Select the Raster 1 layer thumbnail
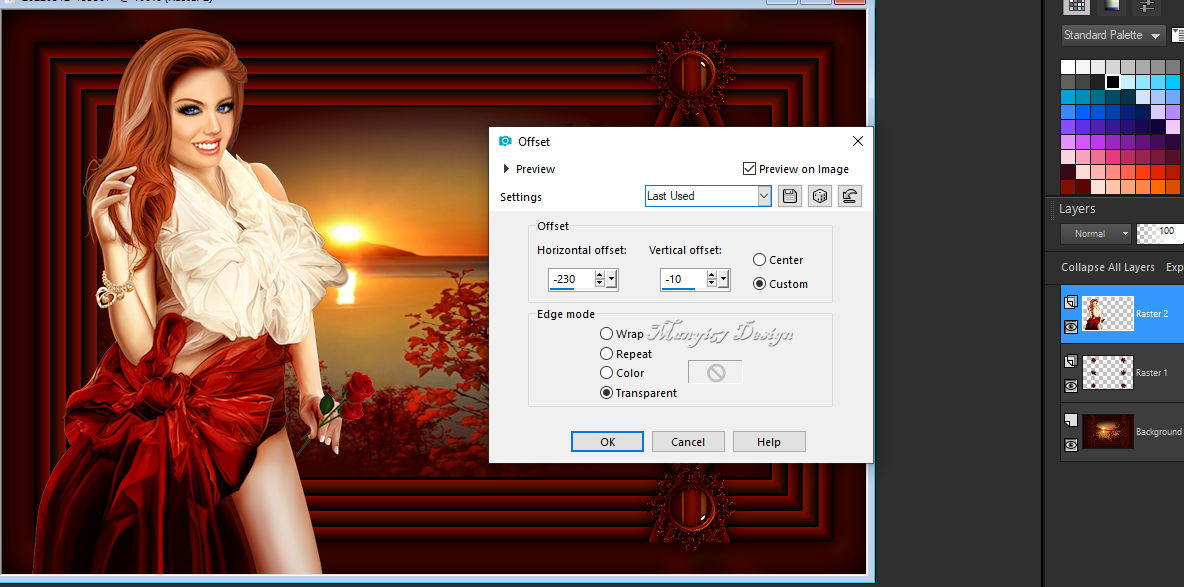The width and height of the screenshot is (1184, 587). 1108,372
